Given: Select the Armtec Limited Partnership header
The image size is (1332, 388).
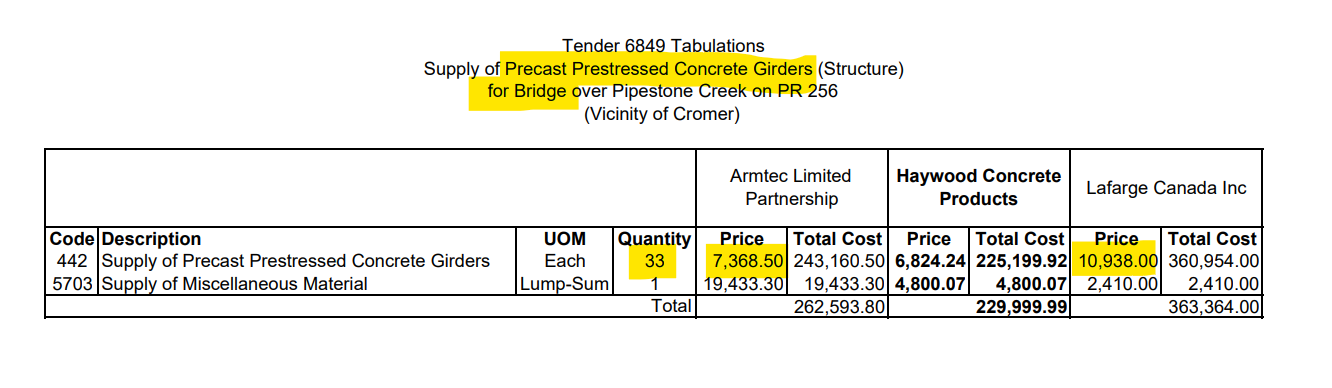Looking at the screenshot, I should pyautogui.click(x=791, y=187).
